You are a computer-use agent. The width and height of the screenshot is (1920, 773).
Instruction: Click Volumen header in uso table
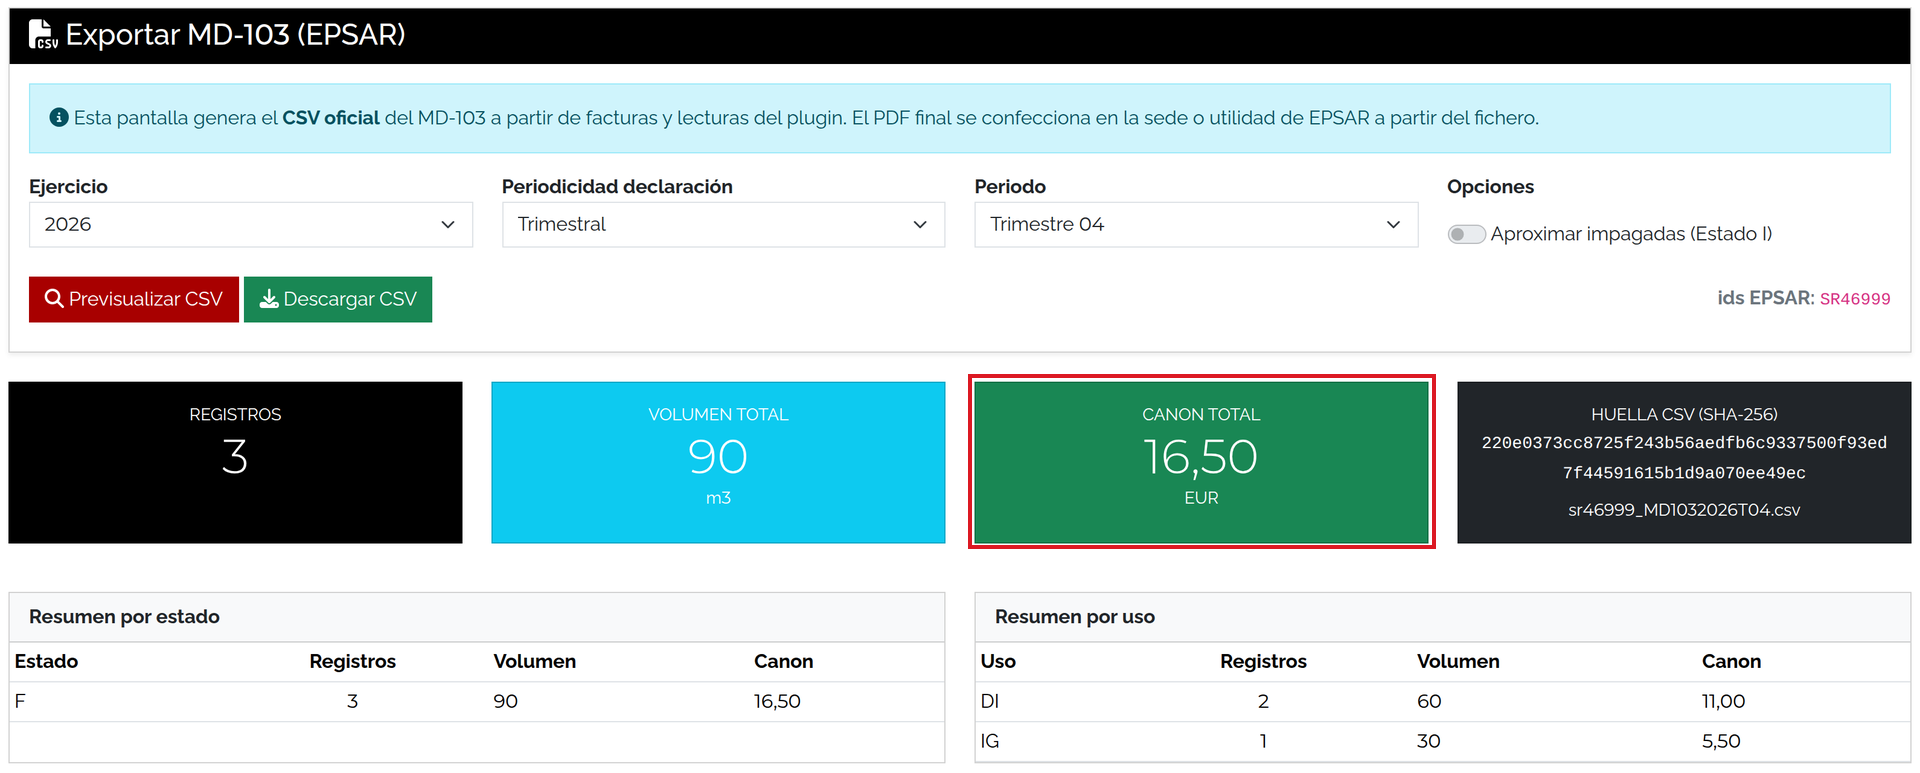[x=1458, y=661]
